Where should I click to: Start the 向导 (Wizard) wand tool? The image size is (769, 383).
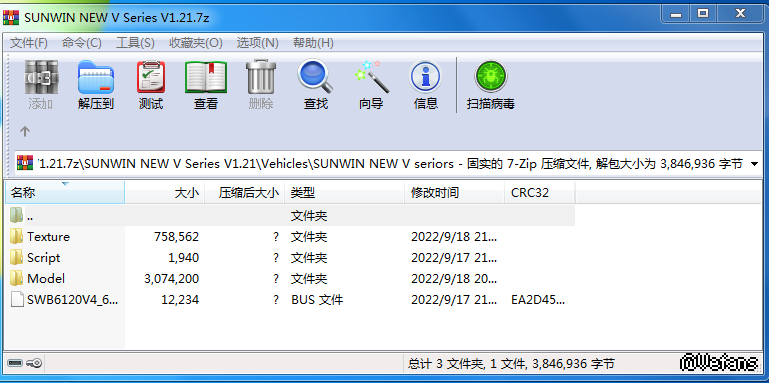coord(371,85)
